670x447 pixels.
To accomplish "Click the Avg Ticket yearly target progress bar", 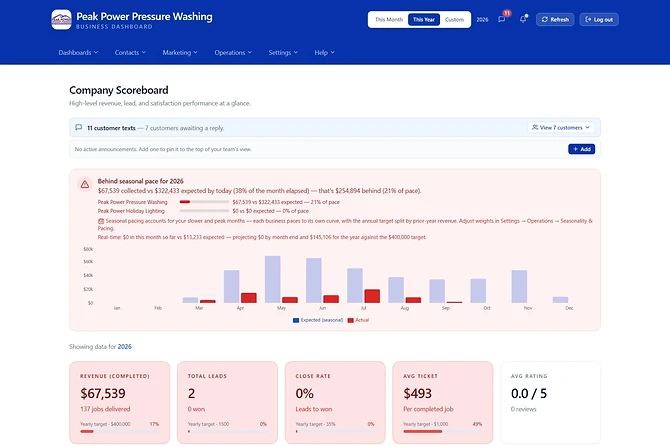I will click(443, 432).
